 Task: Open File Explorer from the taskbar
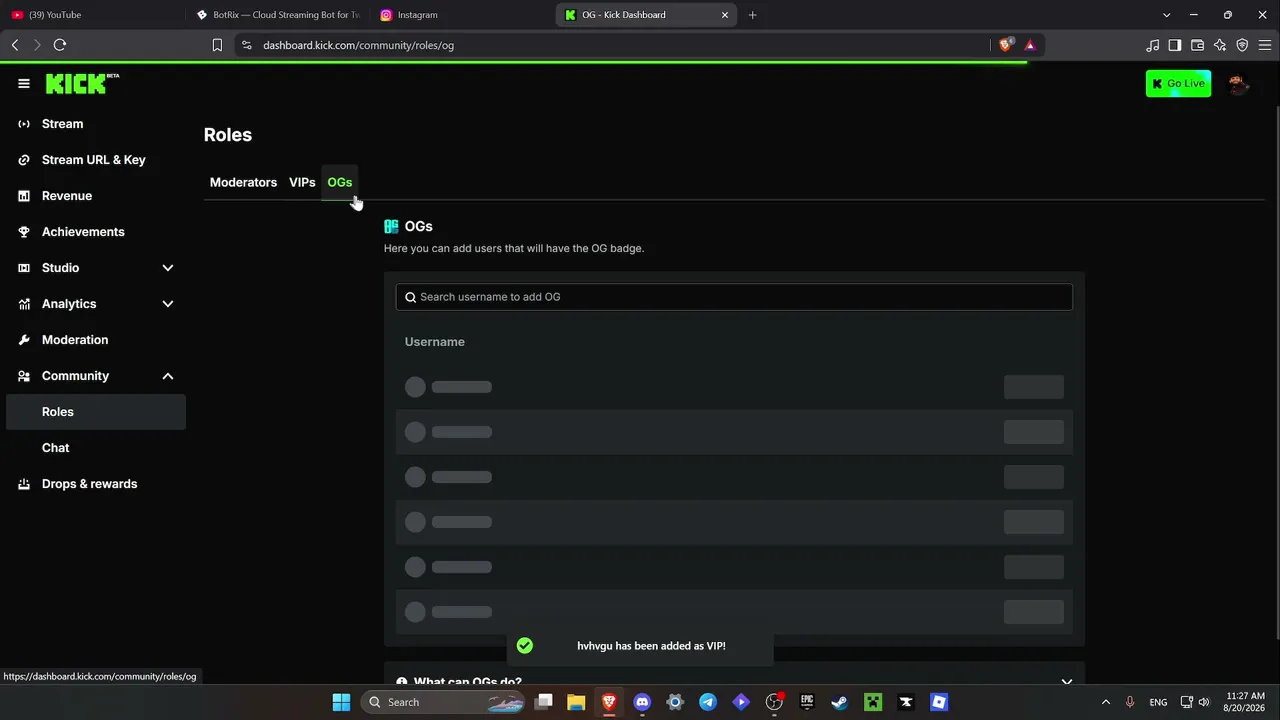pos(576,702)
